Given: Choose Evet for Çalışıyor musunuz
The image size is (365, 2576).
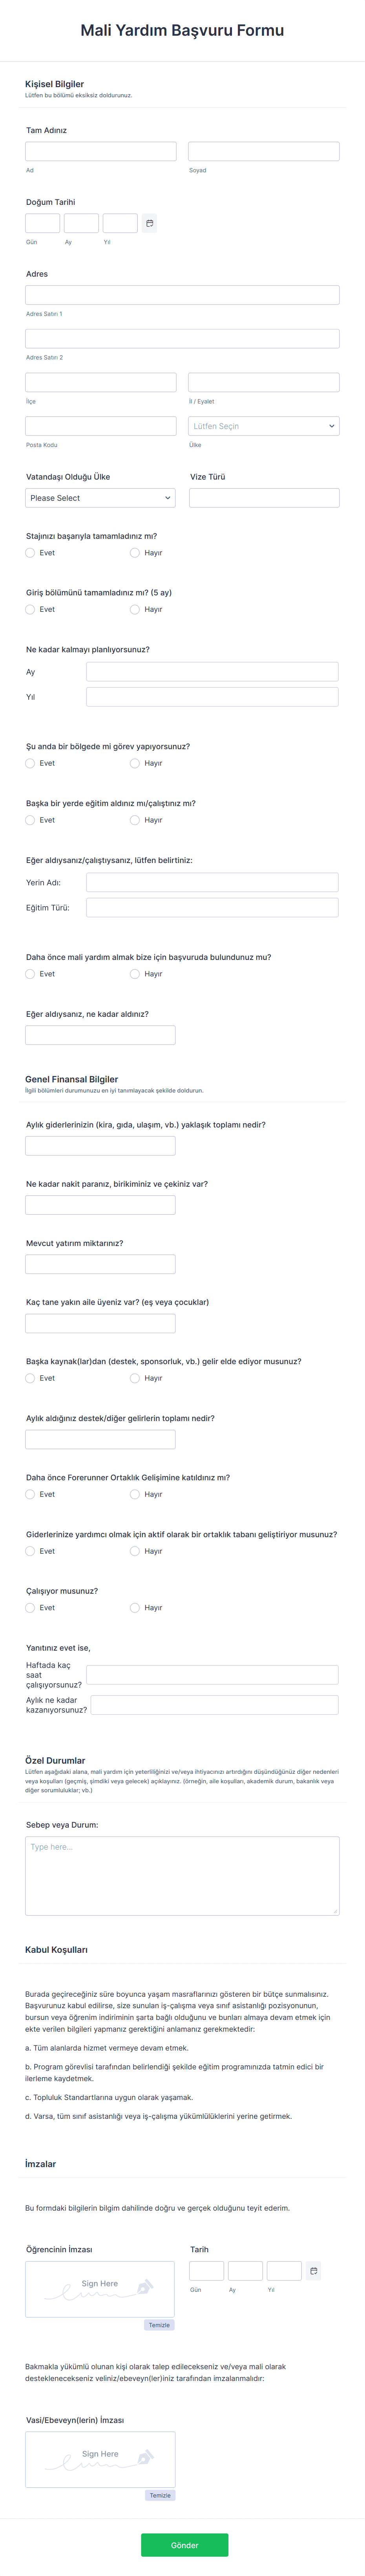Looking at the screenshot, I should 30,1608.
